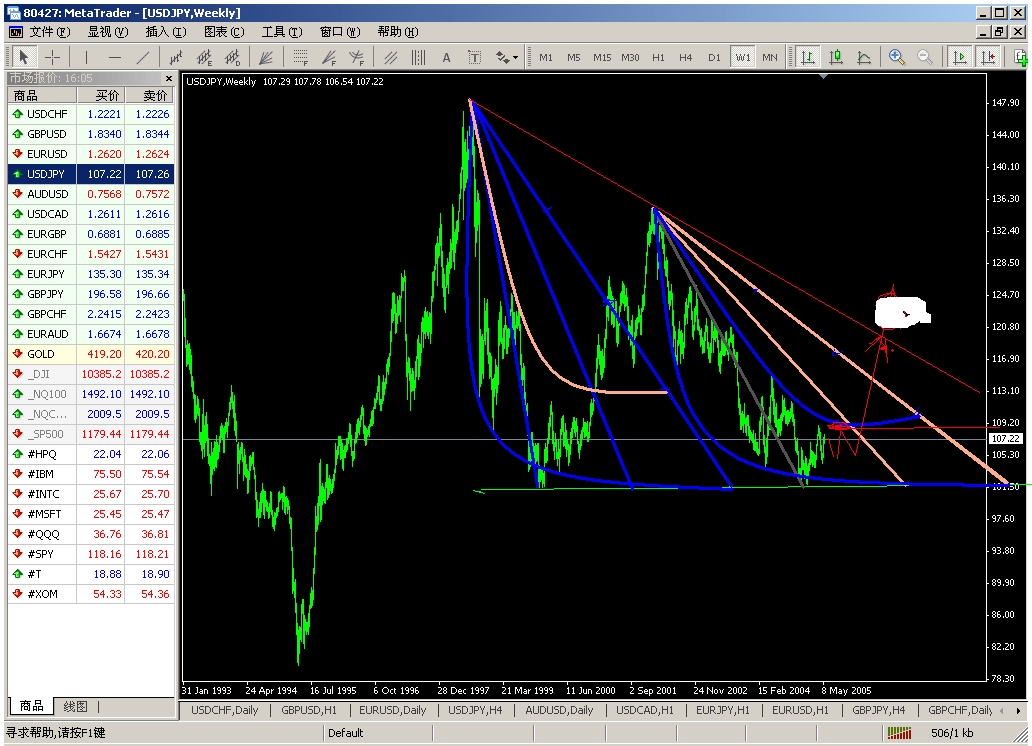This screenshot has height=746, width=1032.
Task: Click the D1 daily timeframe button
Action: [716, 57]
